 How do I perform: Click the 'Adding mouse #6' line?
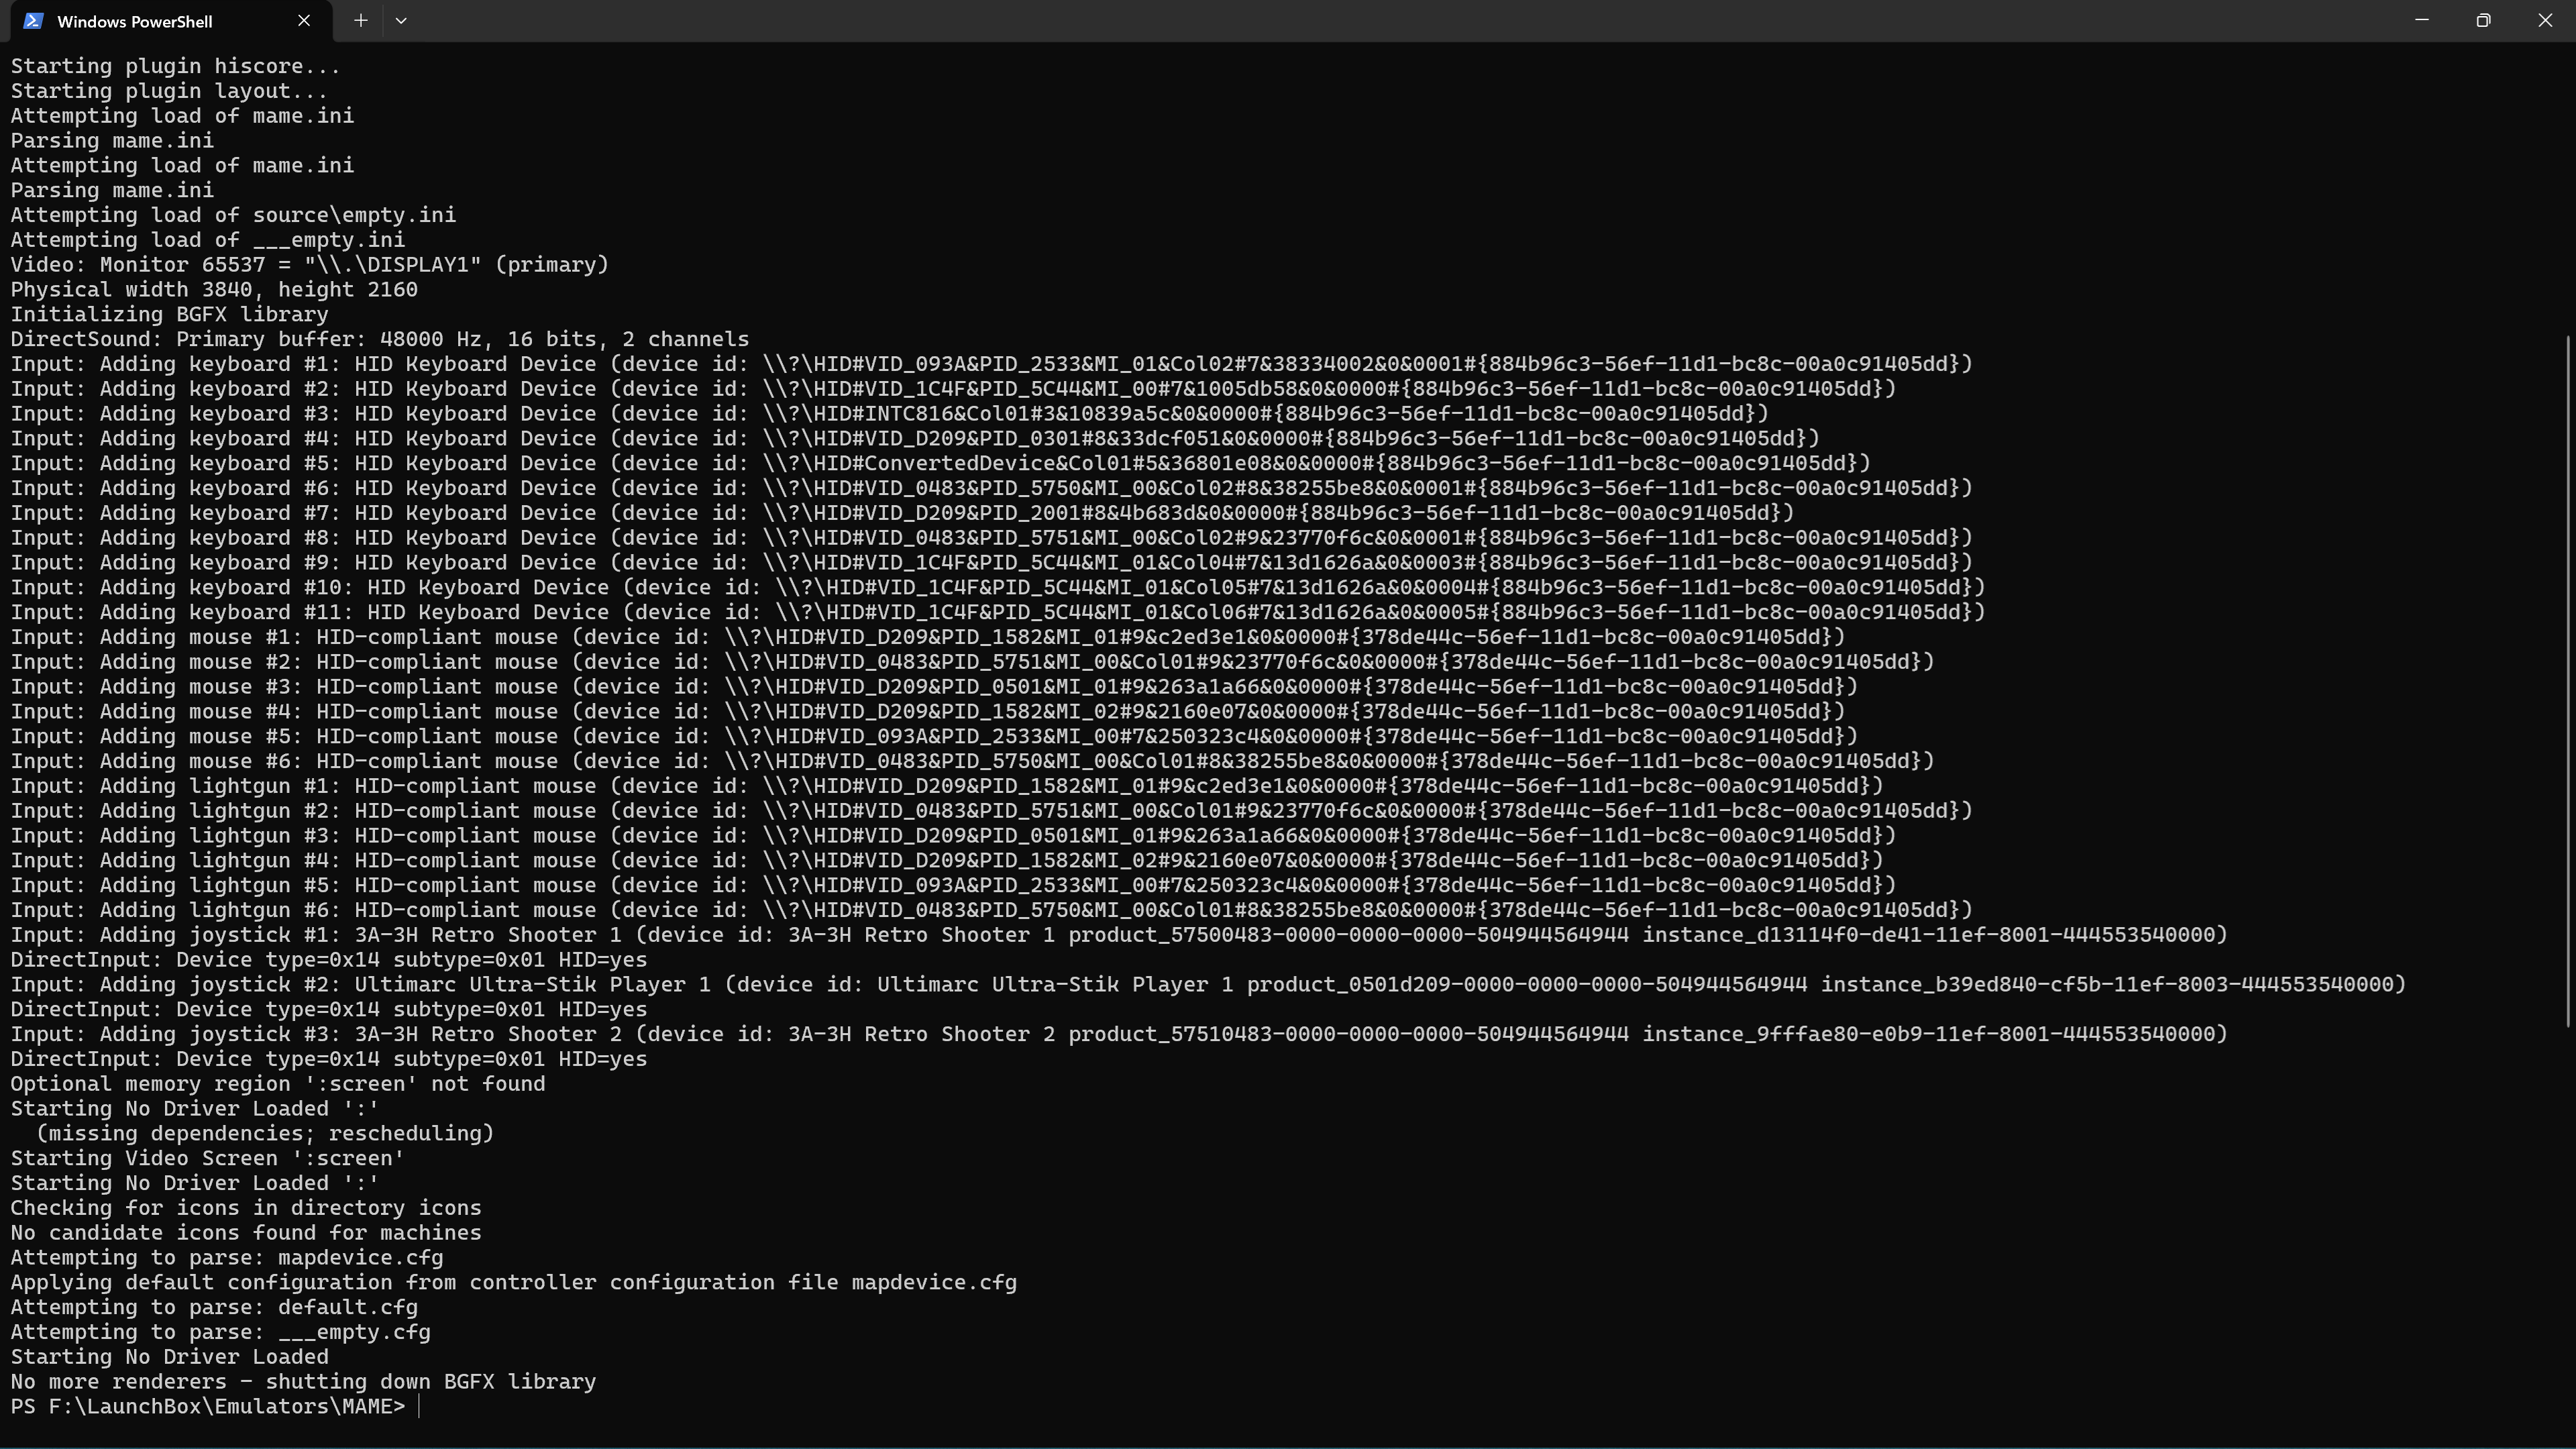pyautogui.click(x=973, y=761)
